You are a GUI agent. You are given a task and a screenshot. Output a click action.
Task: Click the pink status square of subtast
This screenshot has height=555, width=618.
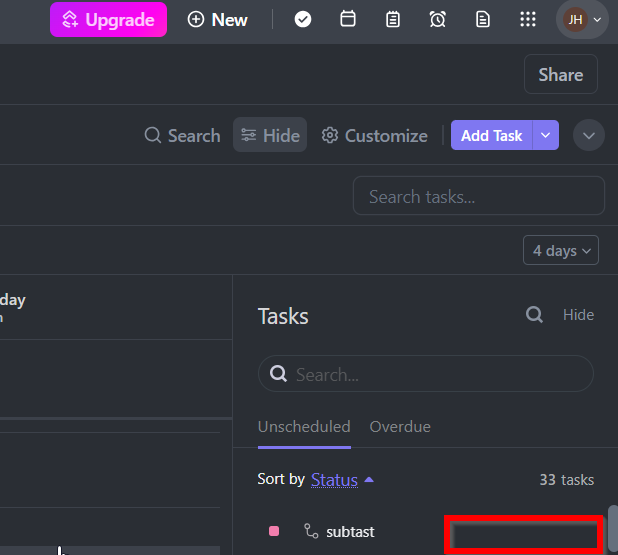(x=274, y=531)
